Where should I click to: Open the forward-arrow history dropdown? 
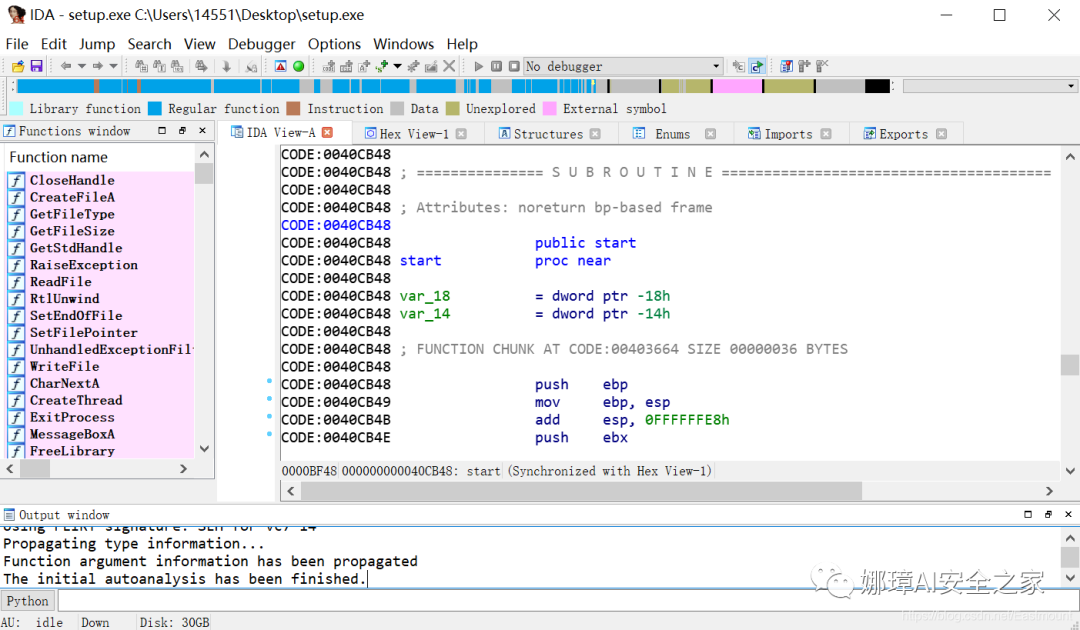[x=114, y=66]
